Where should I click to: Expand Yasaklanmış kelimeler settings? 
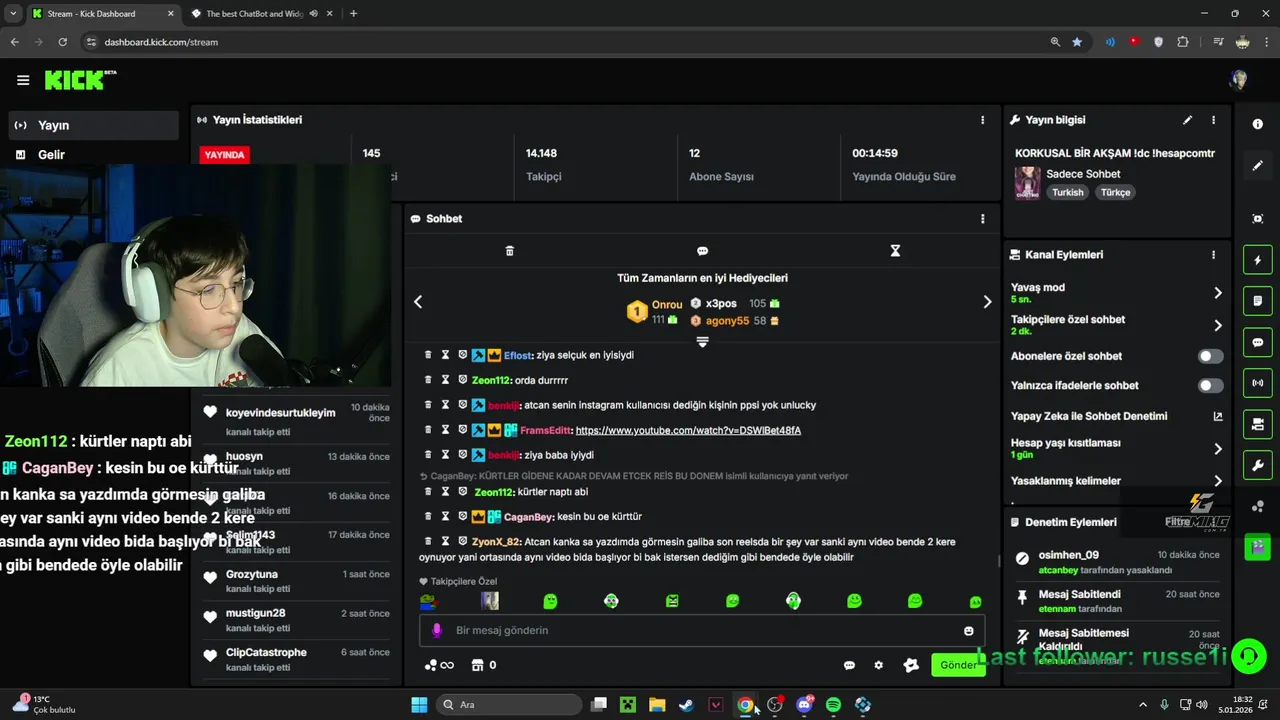1116,481
